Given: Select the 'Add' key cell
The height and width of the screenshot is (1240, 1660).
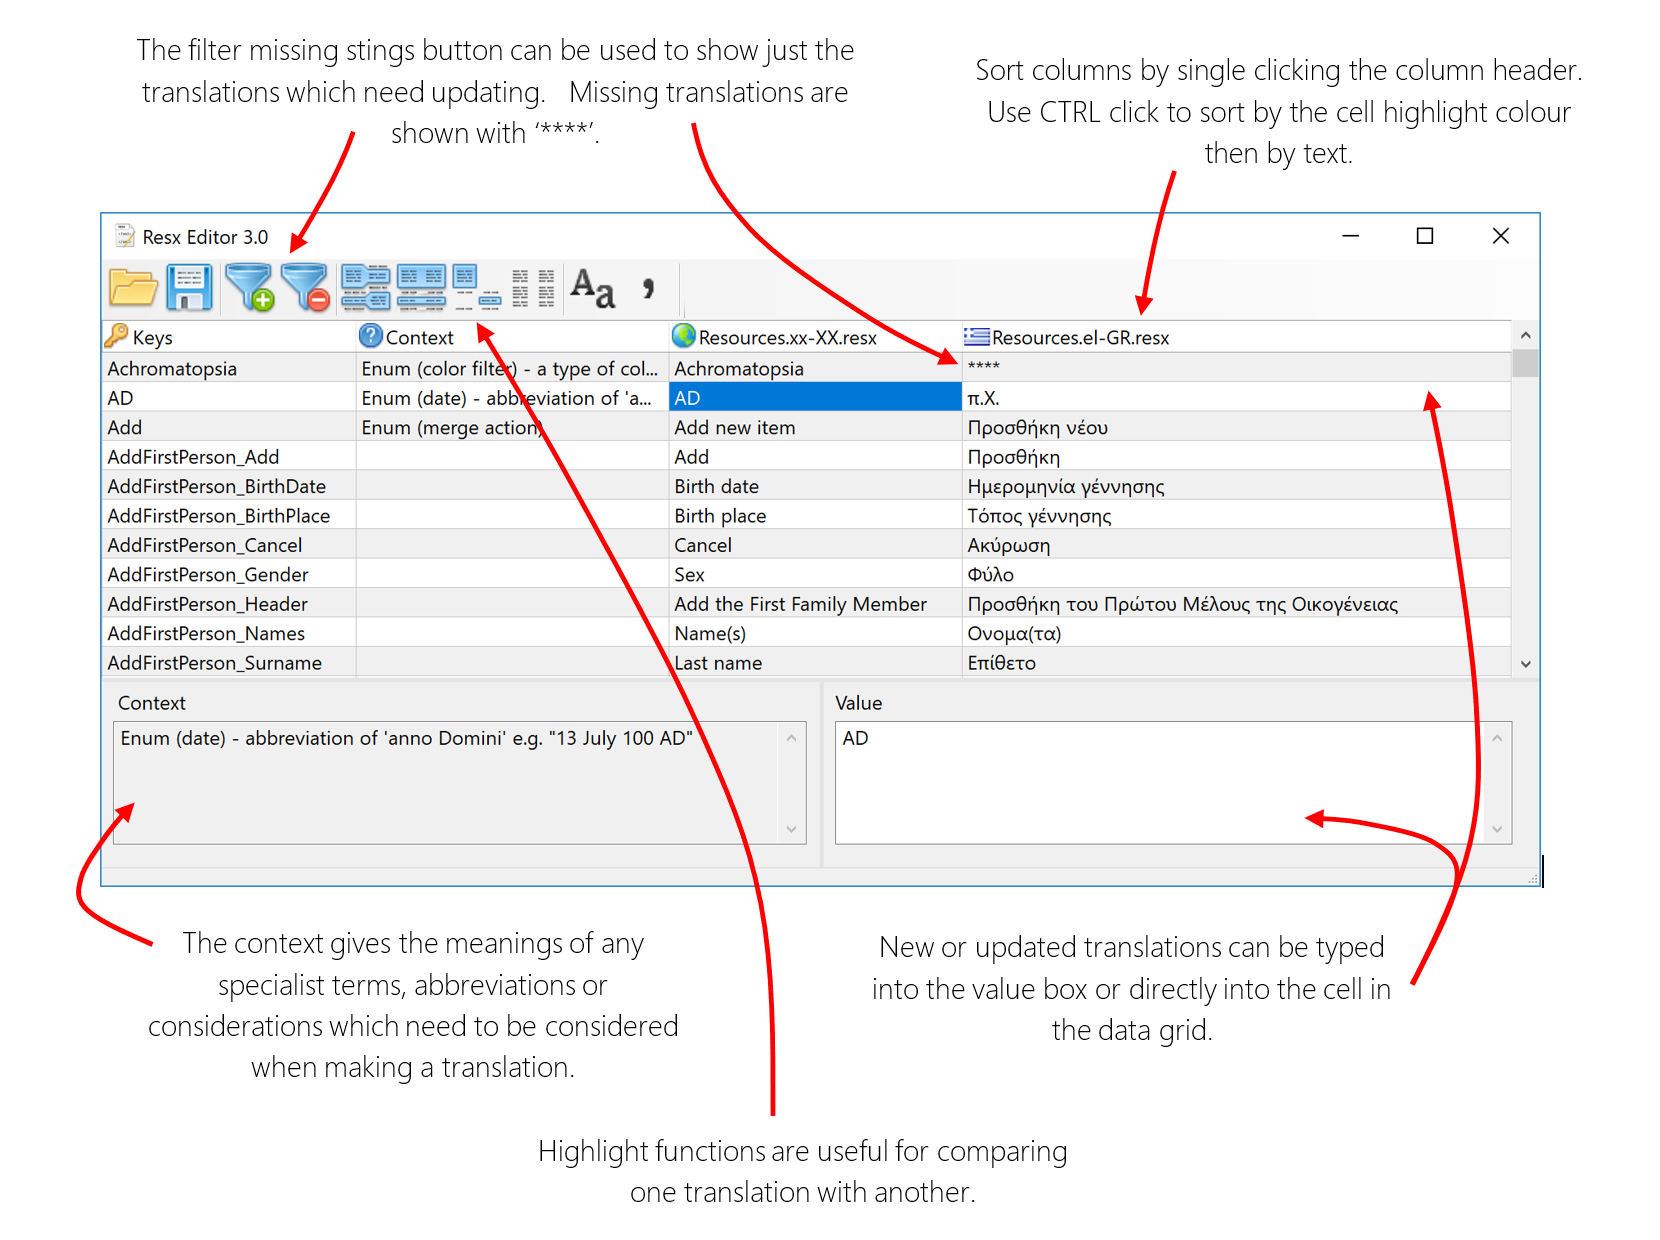Looking at the screenshot, I should (x=229, y=427).
